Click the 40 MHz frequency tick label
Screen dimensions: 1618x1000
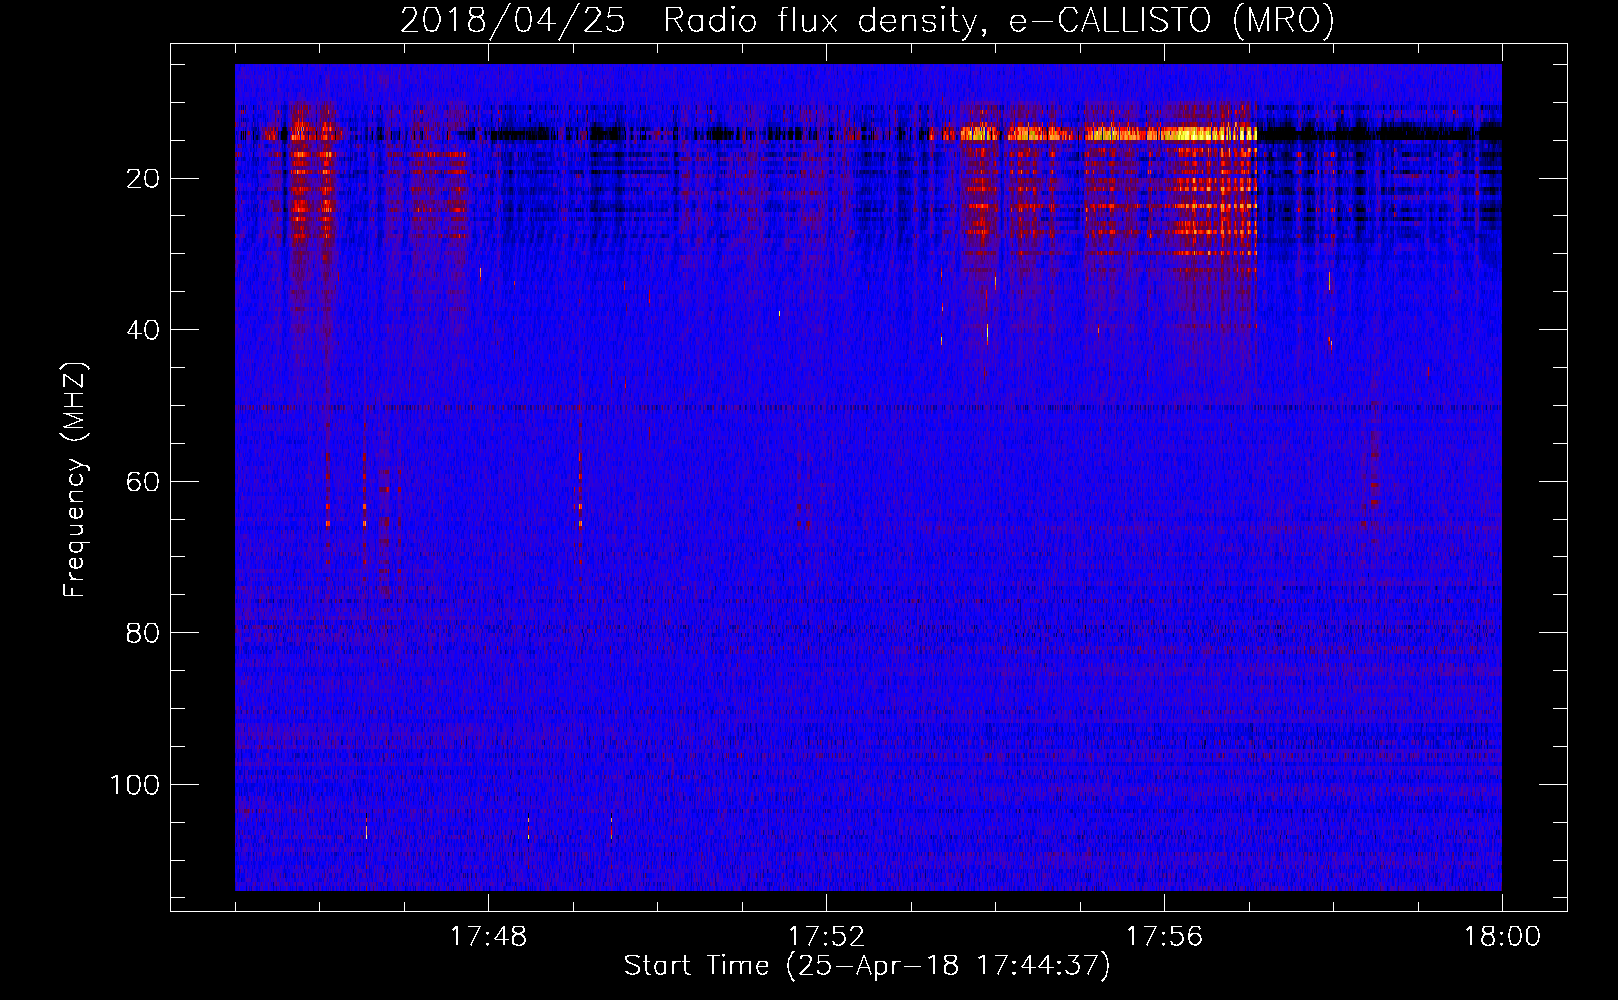coord(143,330)
